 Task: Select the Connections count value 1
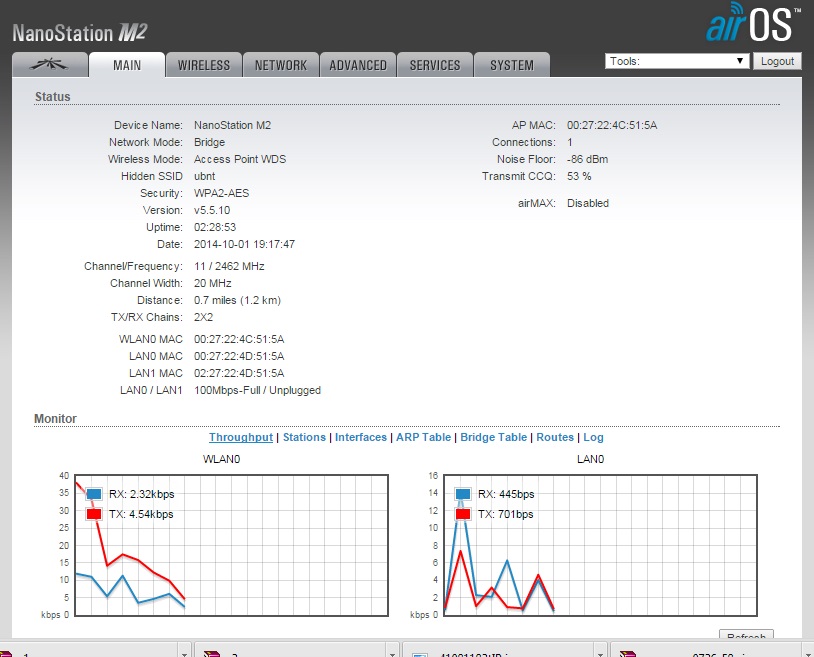[x=569, y=142]
